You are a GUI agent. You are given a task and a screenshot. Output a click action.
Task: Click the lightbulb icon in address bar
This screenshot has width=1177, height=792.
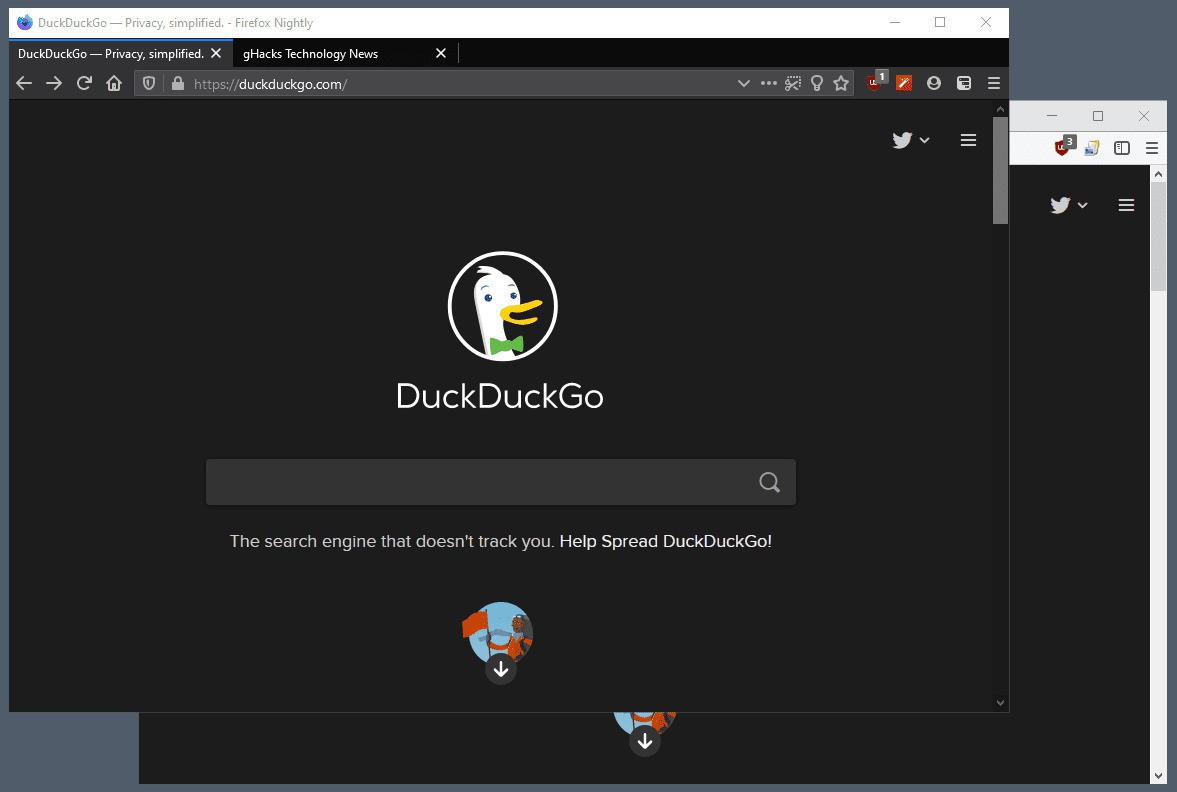tap(817, 83)
